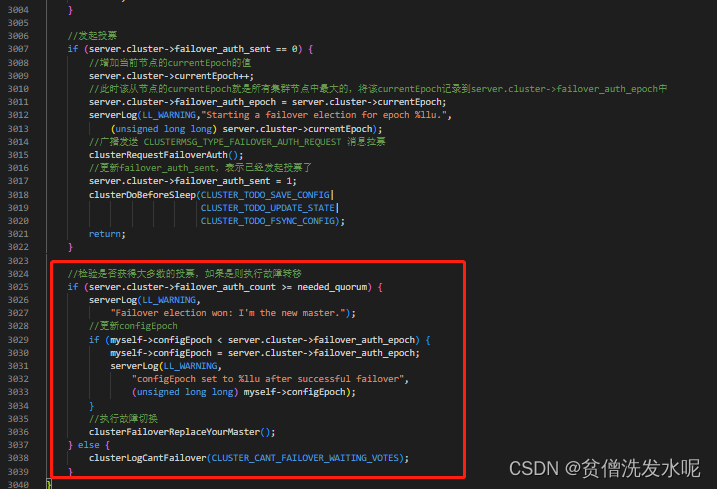Click the clusterDoBeforeSleep function name

click(x=142, y=195)
